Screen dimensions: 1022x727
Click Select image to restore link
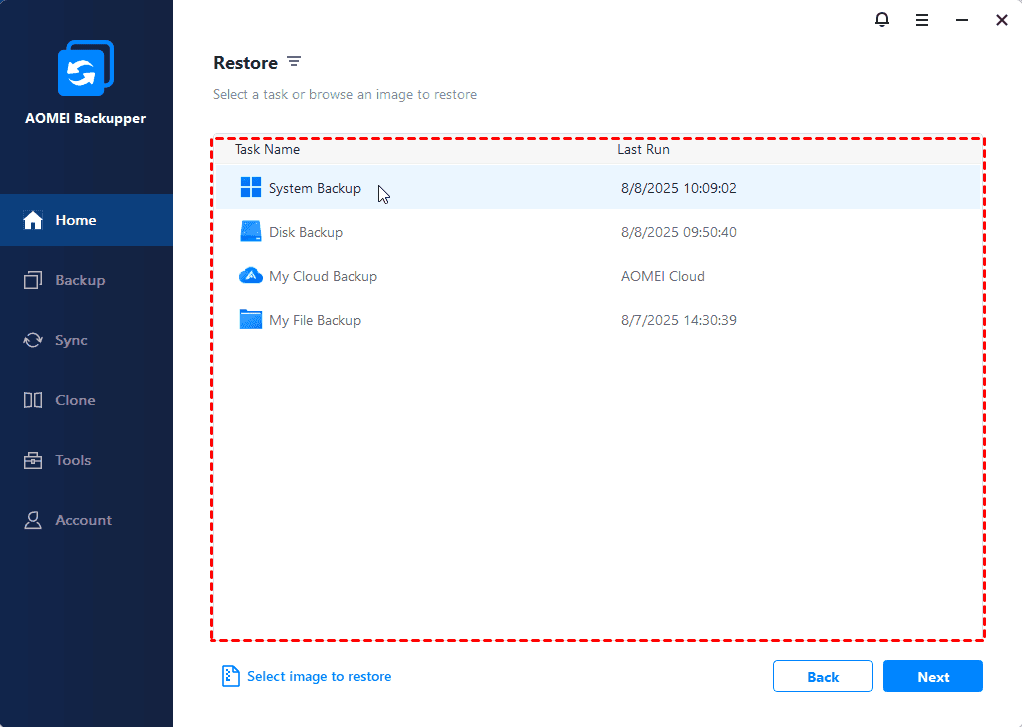click(318, 677)
